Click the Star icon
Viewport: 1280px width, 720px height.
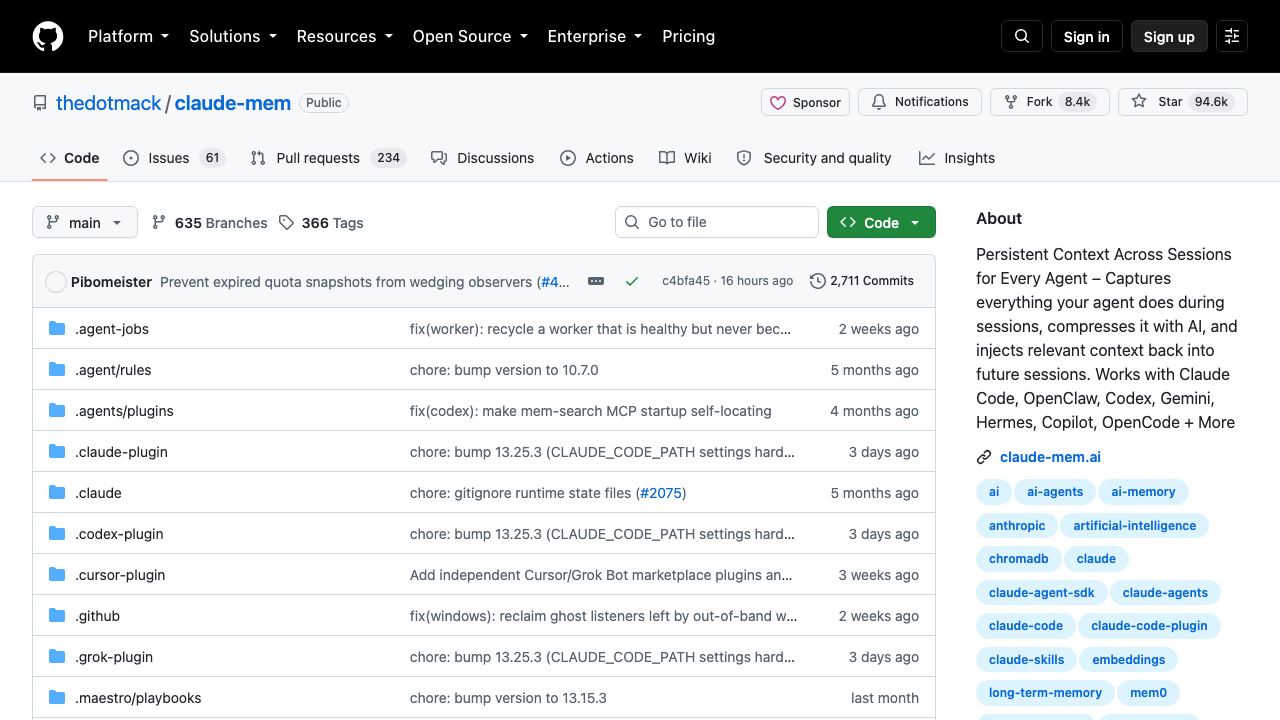[1139, 101]
